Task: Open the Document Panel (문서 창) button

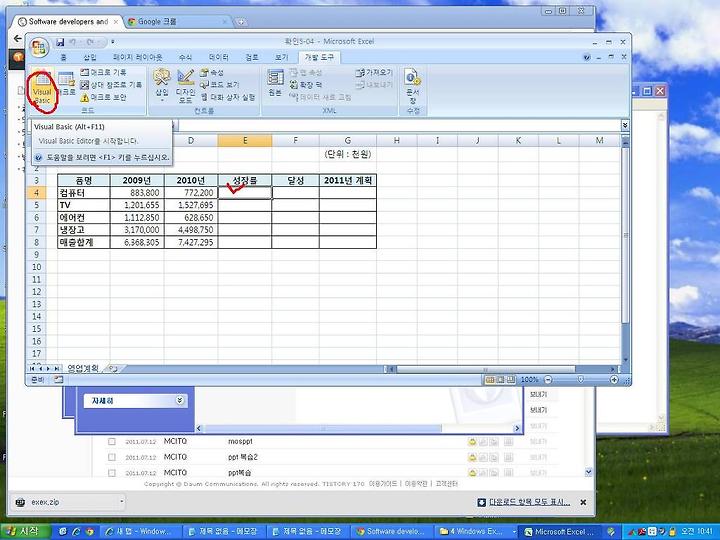Action: click(412, 86)
